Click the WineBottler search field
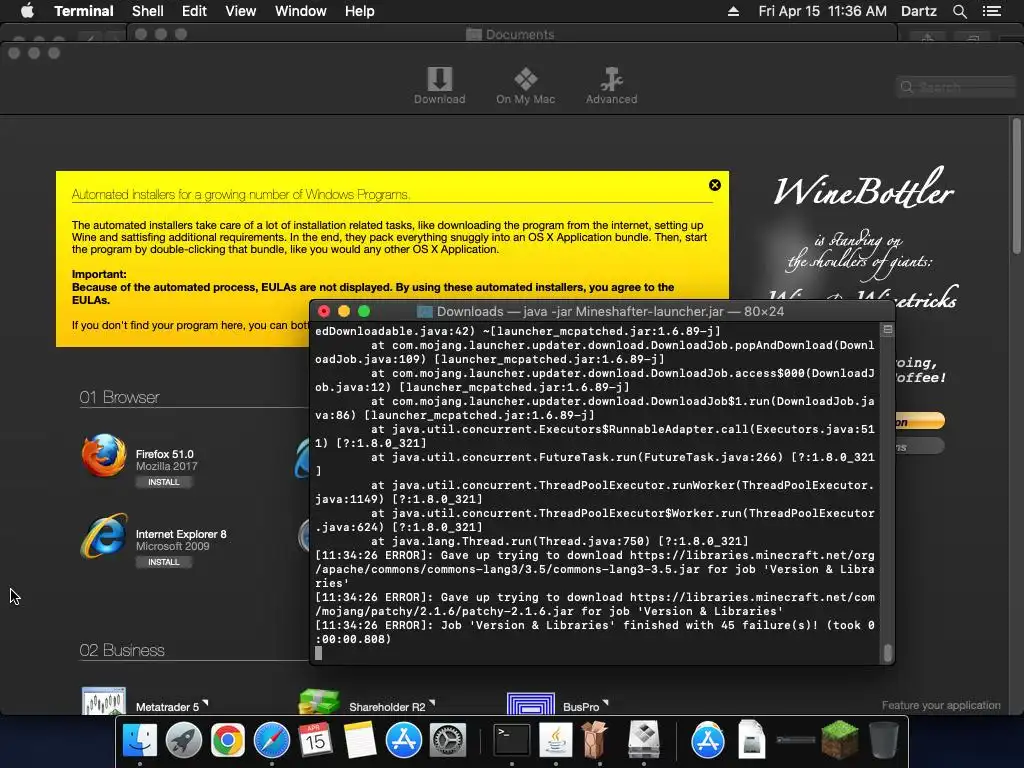 [956, 87]
